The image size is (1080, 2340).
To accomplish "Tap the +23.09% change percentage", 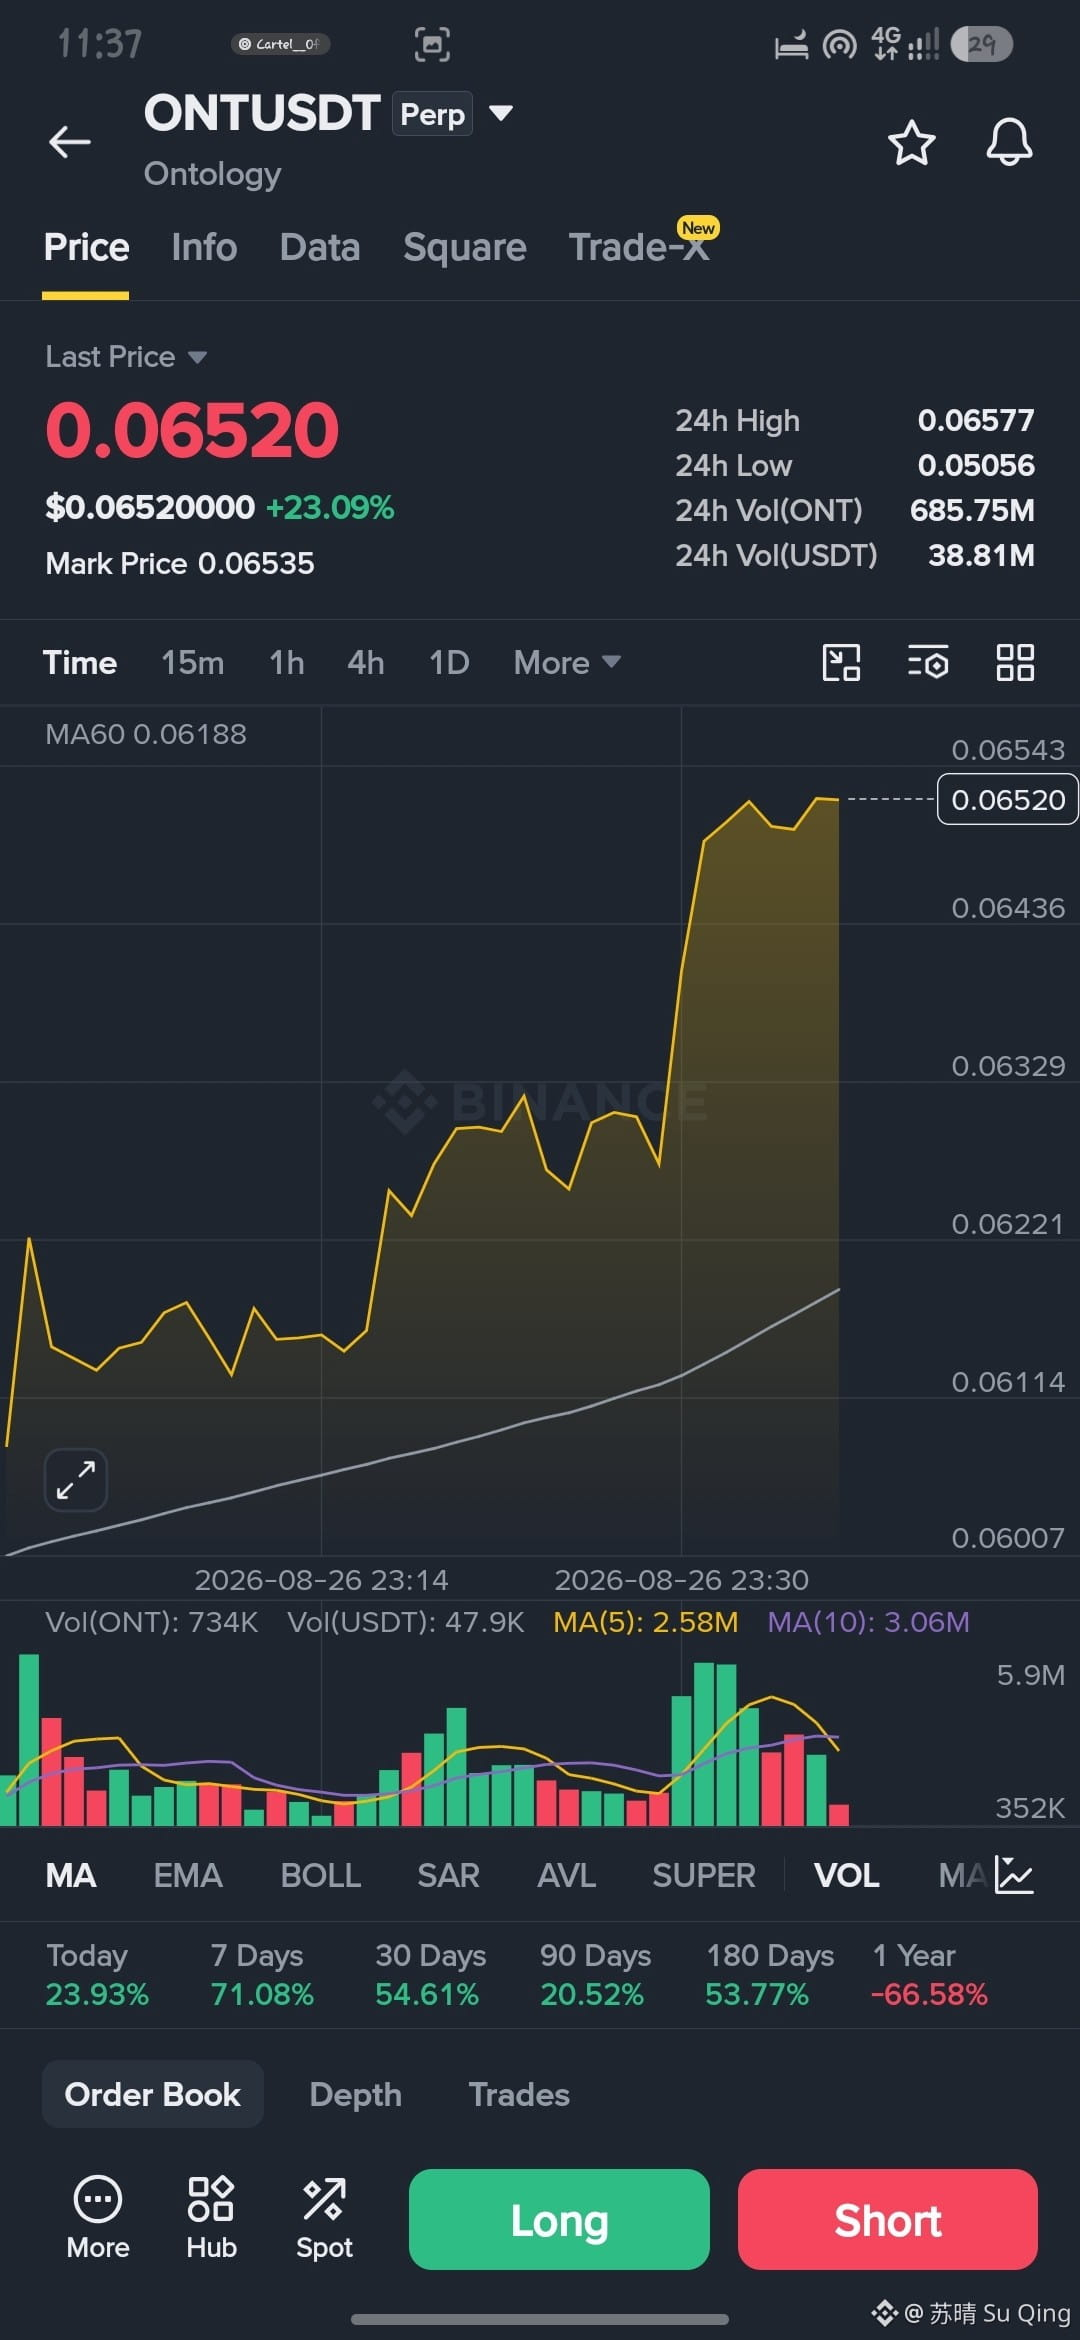I will coord(330,507).
